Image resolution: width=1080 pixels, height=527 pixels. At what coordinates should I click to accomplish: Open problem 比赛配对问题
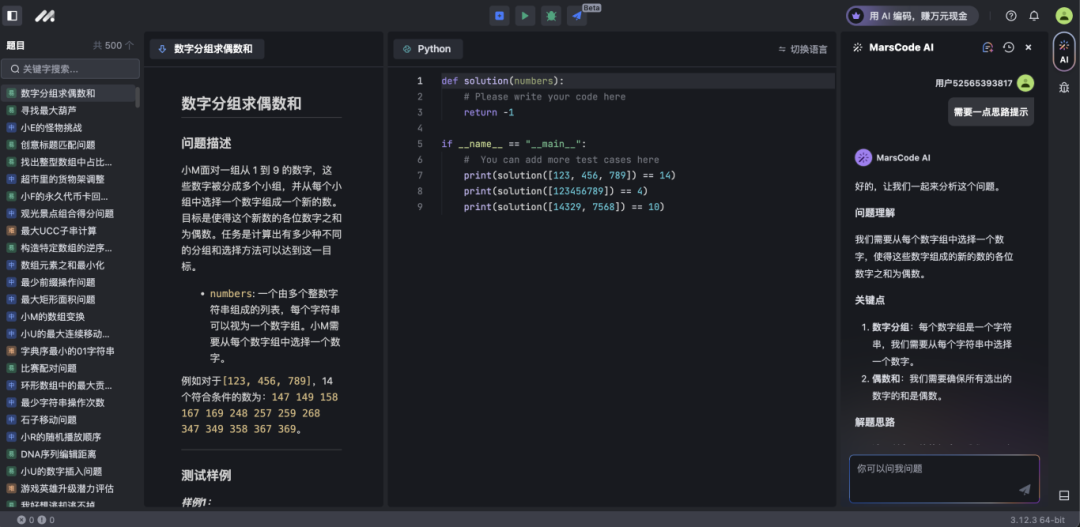coord(69,369)
